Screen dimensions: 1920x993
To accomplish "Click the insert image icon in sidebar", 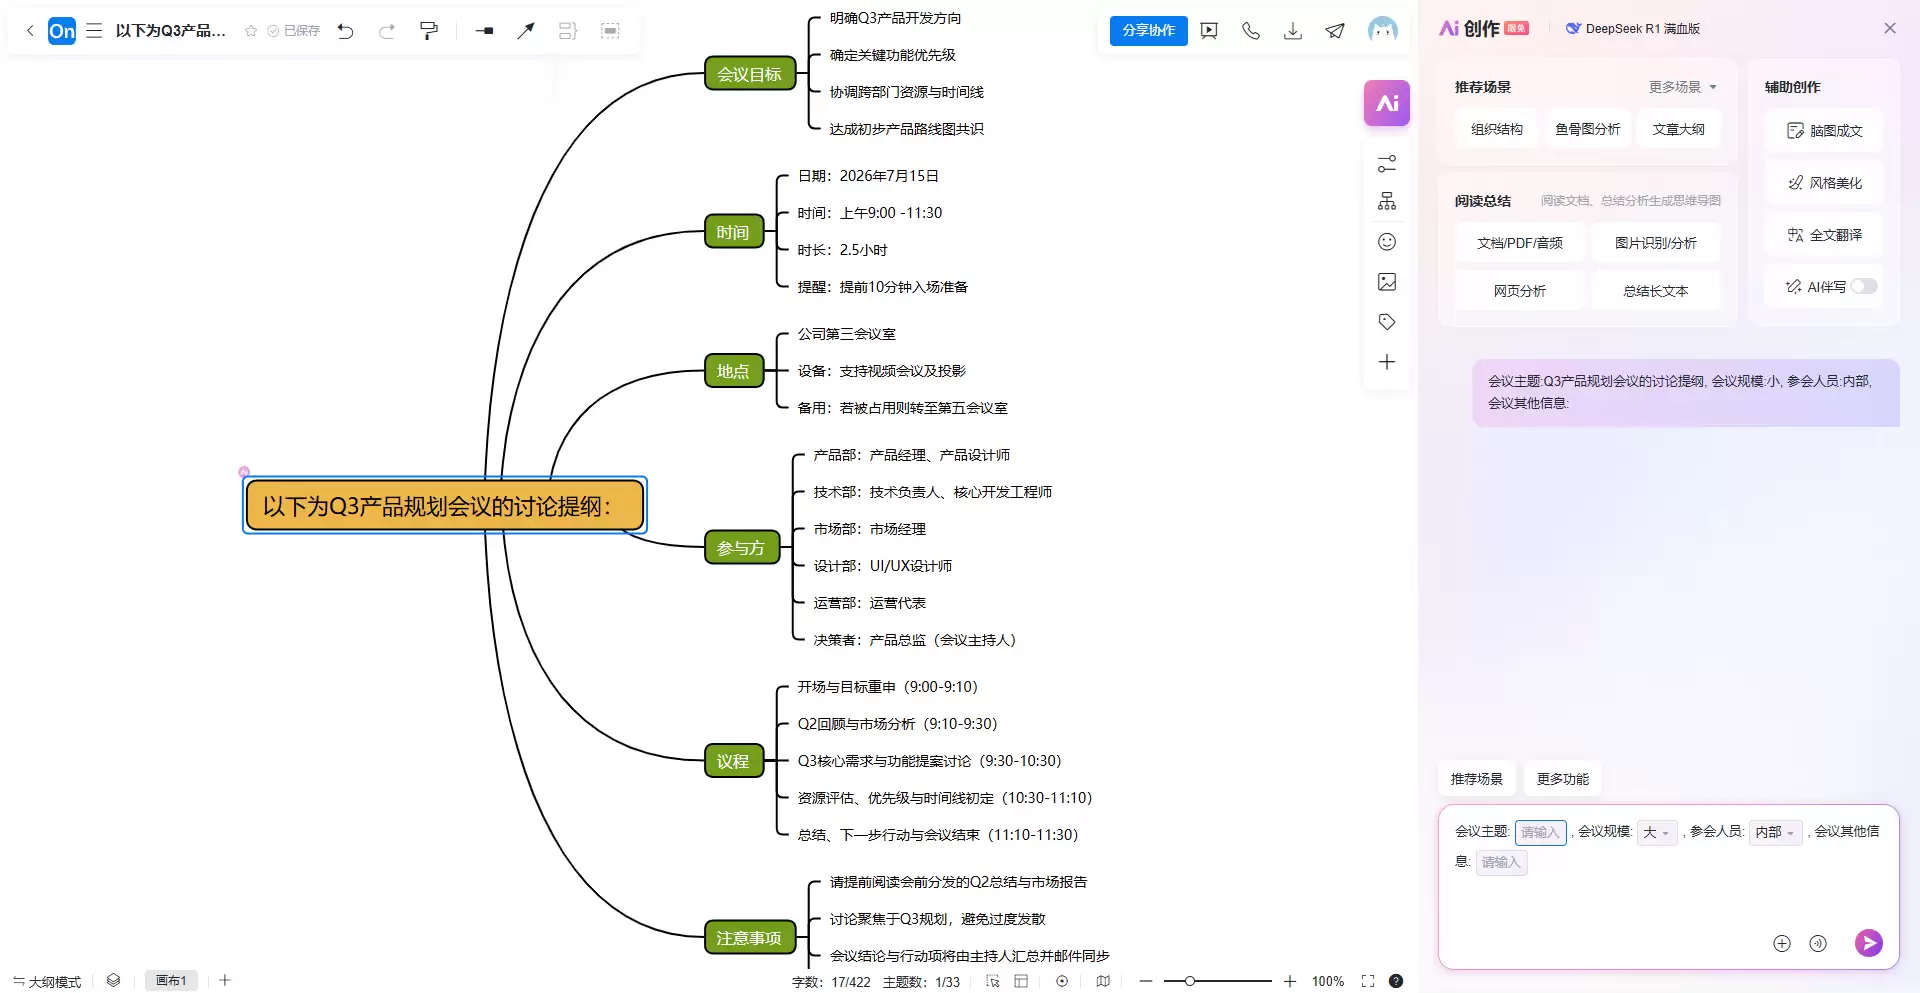I will 1387,282.
